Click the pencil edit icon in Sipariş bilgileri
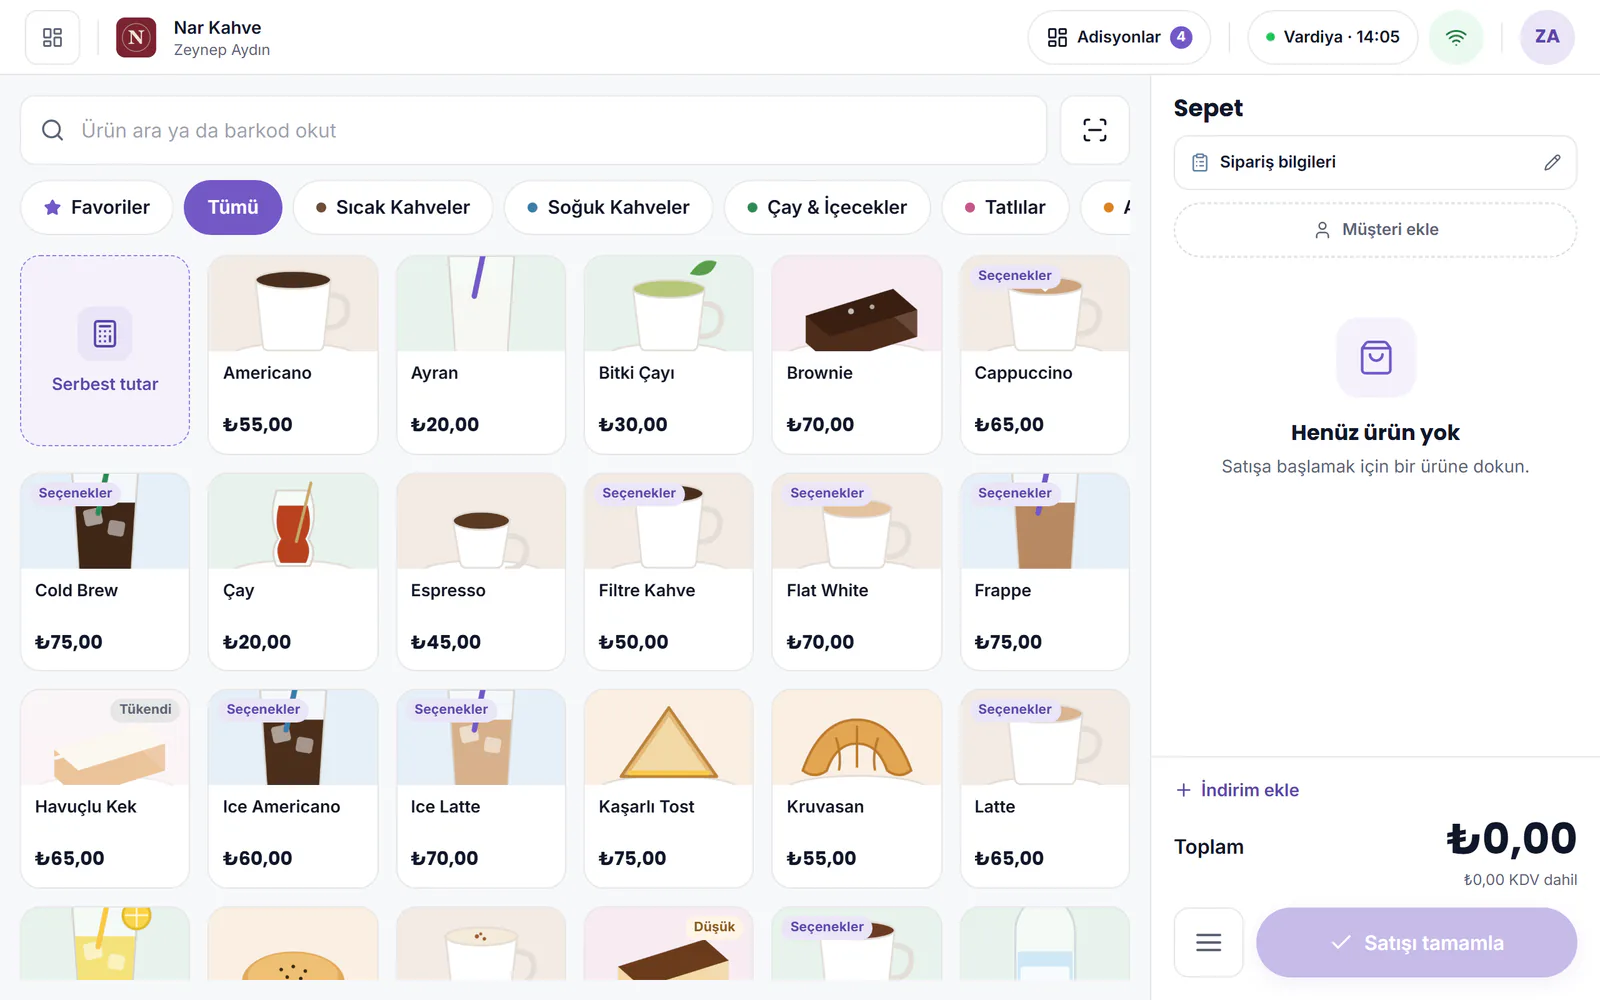The image size is (1600, 1000). coord(1552,162)
